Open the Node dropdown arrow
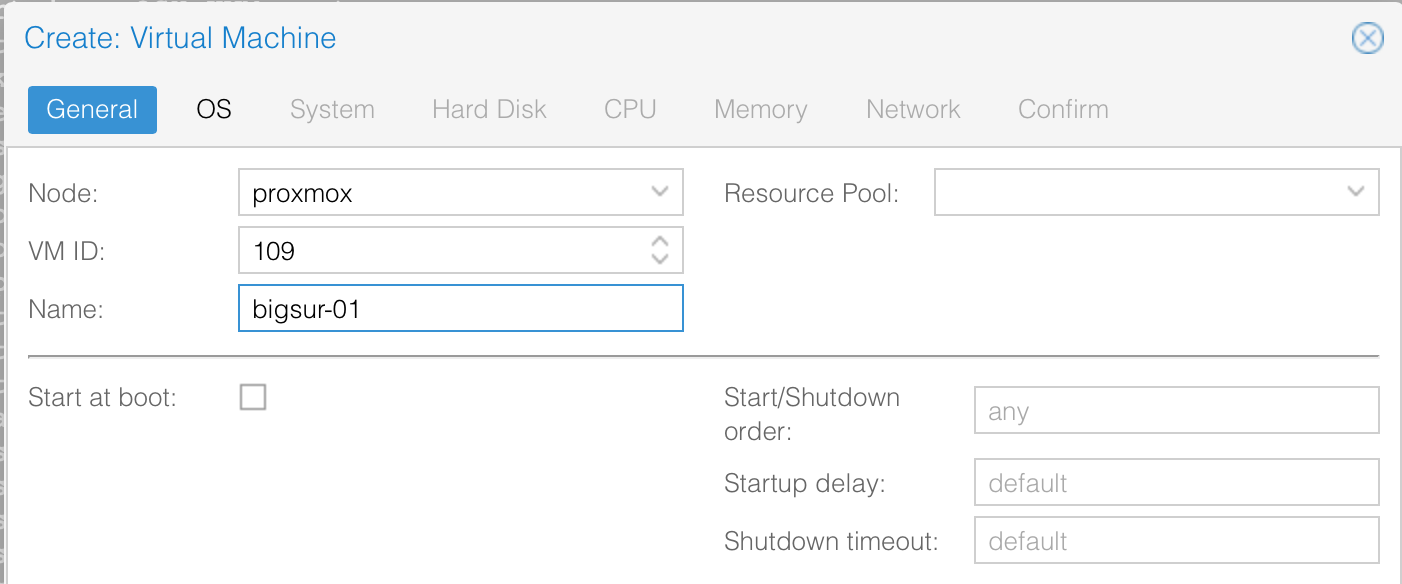Screen dimensions: 1402x584 pos(659,192)
